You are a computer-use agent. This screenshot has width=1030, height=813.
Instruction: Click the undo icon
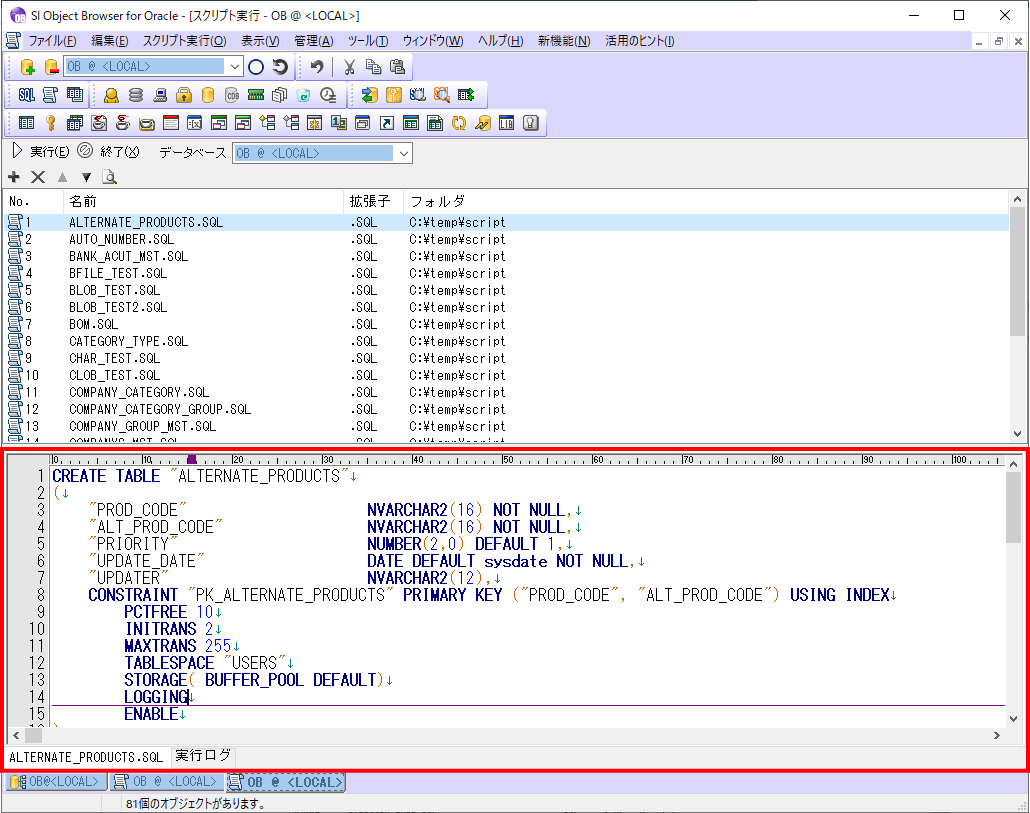tap(317, 66)
